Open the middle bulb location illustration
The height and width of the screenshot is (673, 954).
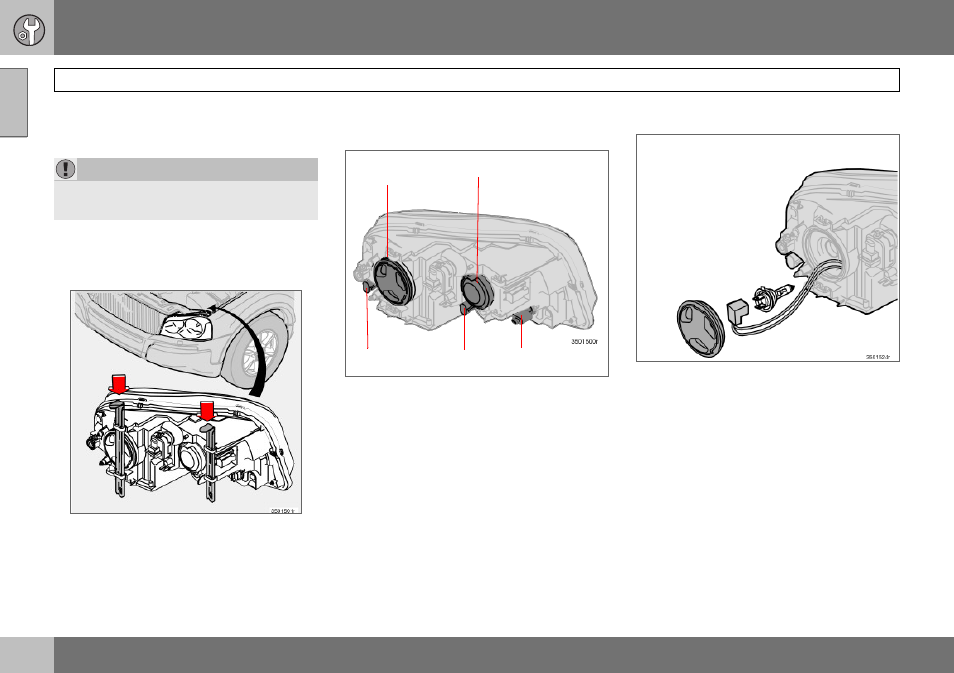point(477,263)
